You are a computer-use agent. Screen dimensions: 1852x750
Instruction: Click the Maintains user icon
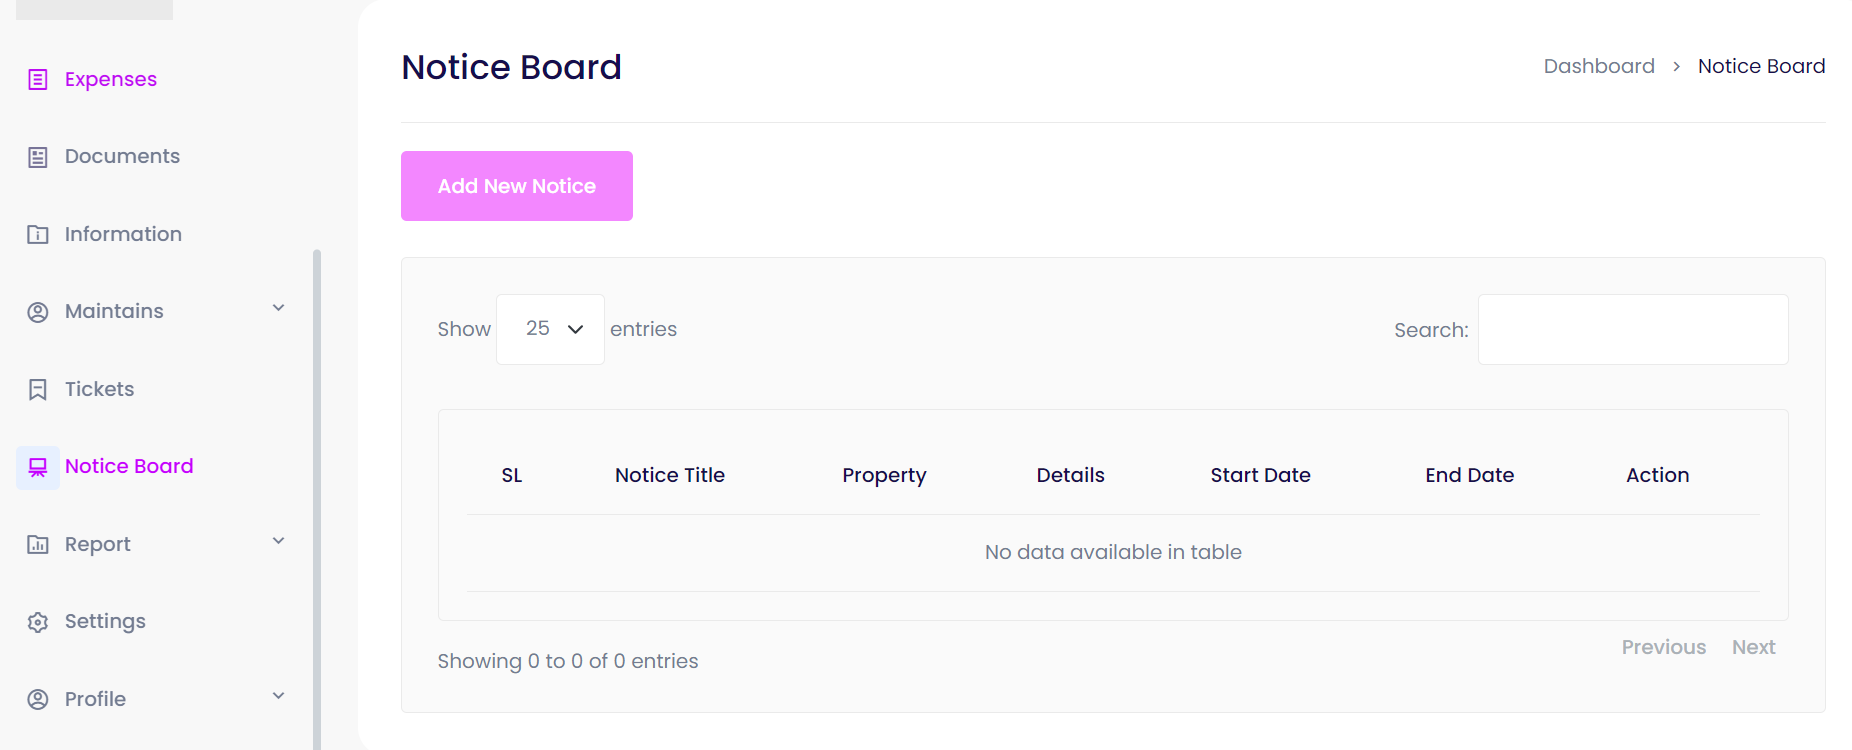click(x=38, y=312)
